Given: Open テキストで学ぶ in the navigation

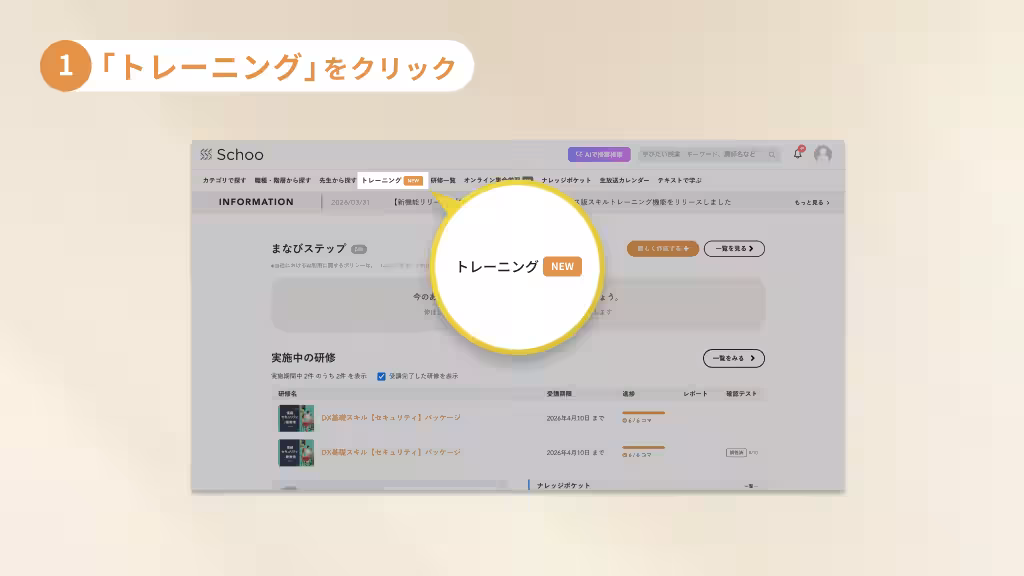Looking at the screenshot, I should click(679, 180).
